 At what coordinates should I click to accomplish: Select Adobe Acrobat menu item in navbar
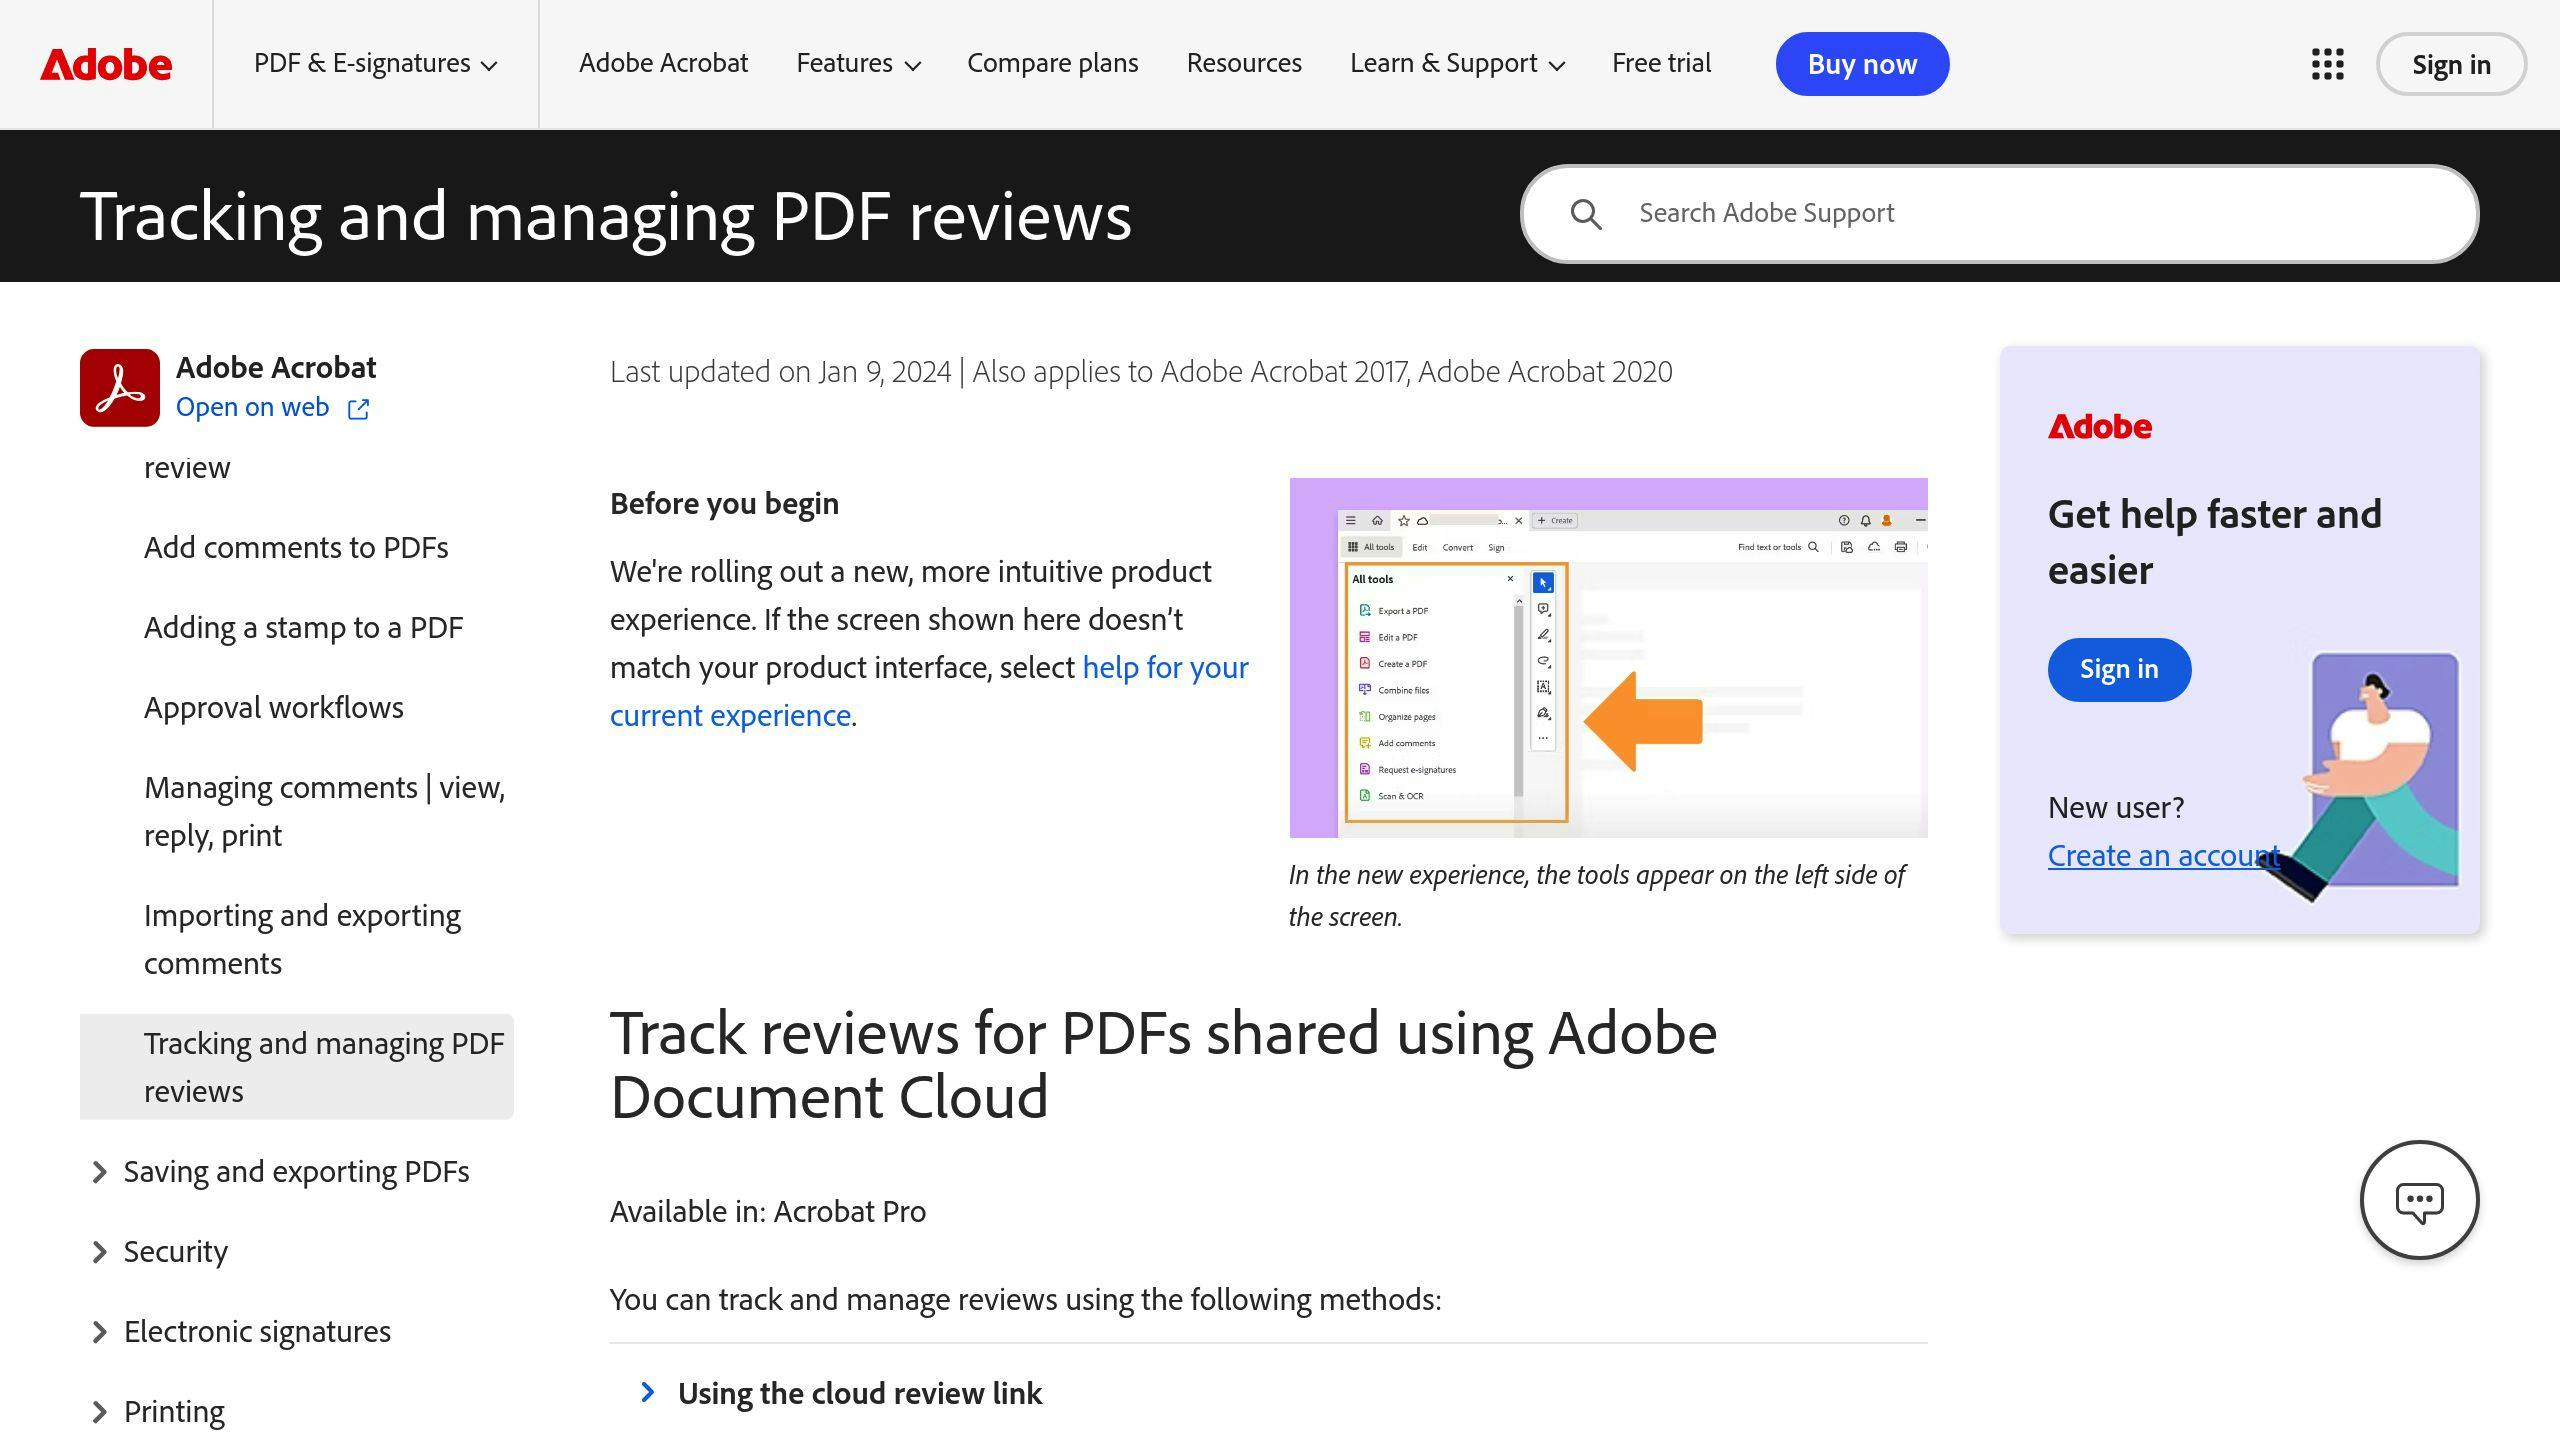tap(665, 63)
